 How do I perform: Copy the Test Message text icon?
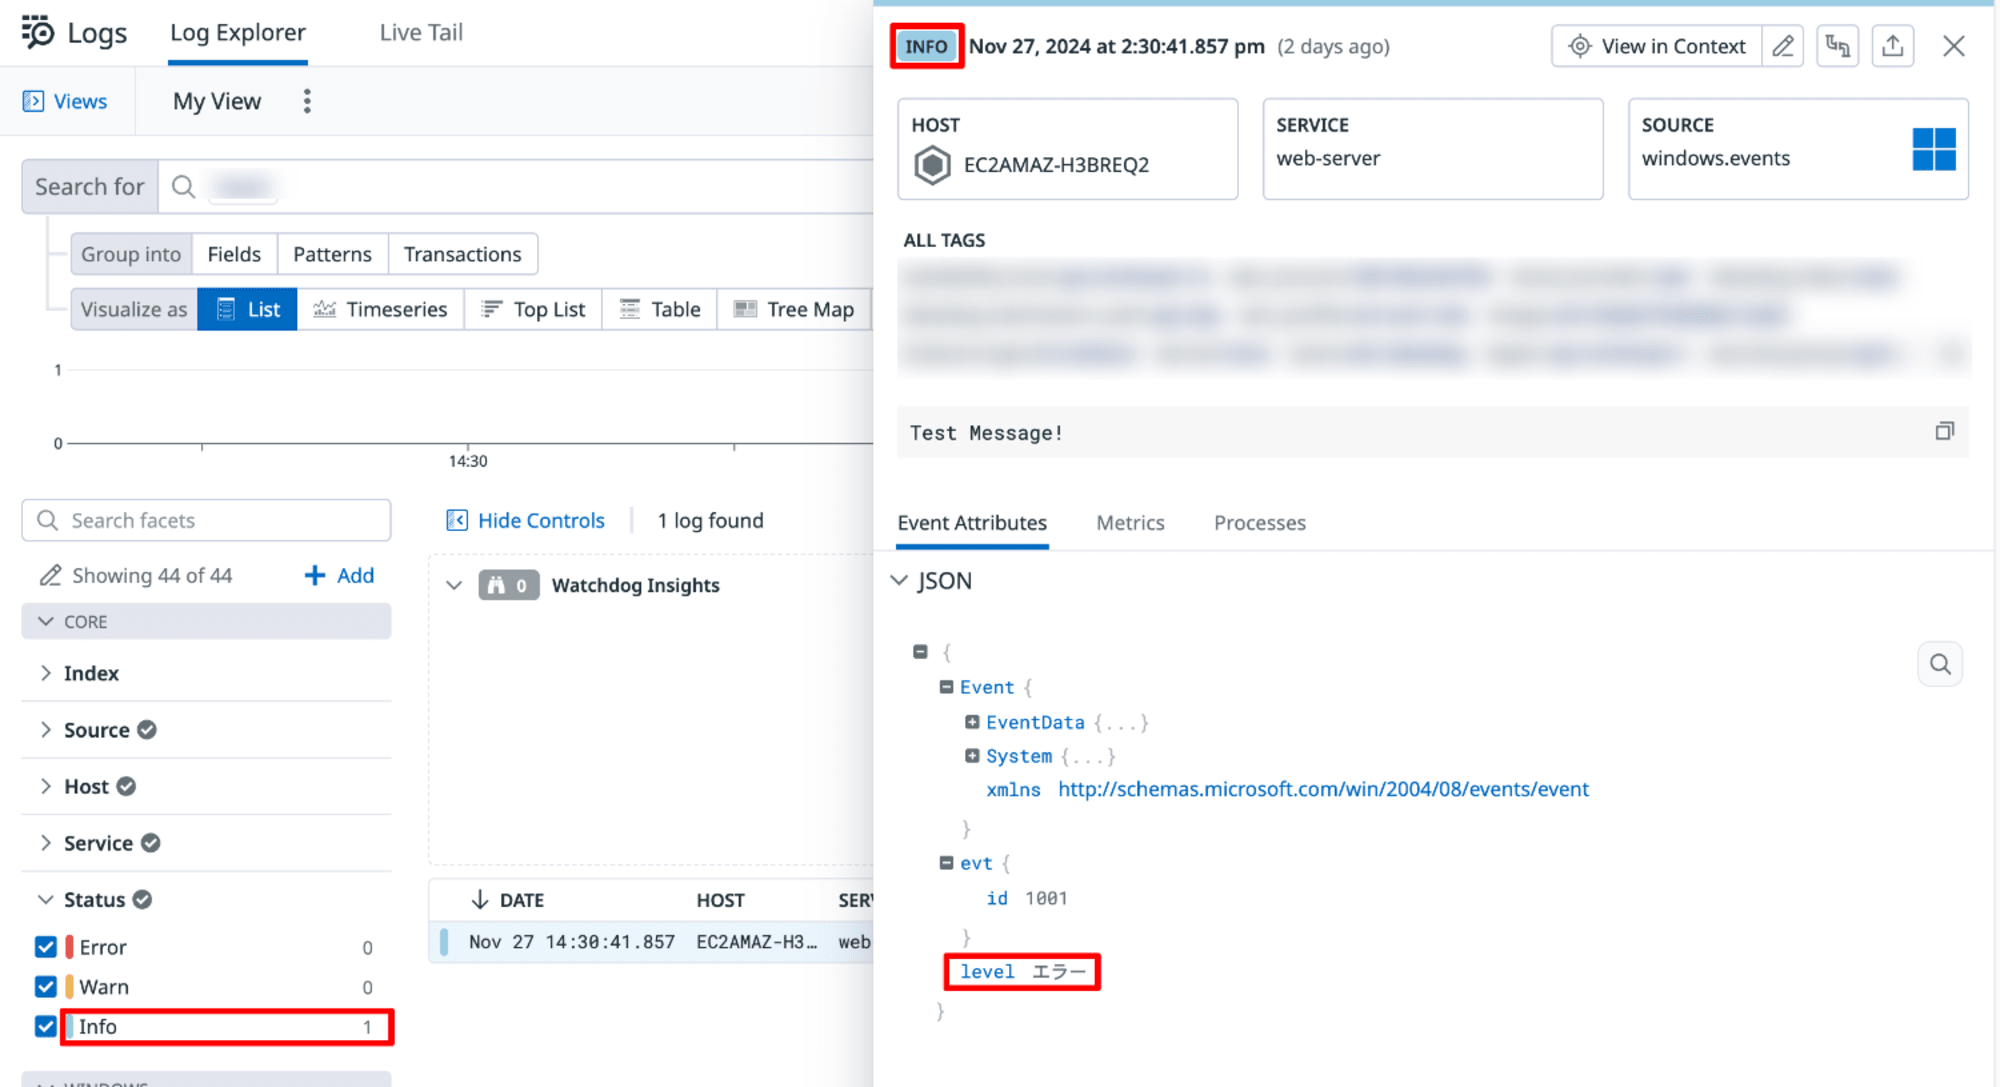[x=1944, y=431]
